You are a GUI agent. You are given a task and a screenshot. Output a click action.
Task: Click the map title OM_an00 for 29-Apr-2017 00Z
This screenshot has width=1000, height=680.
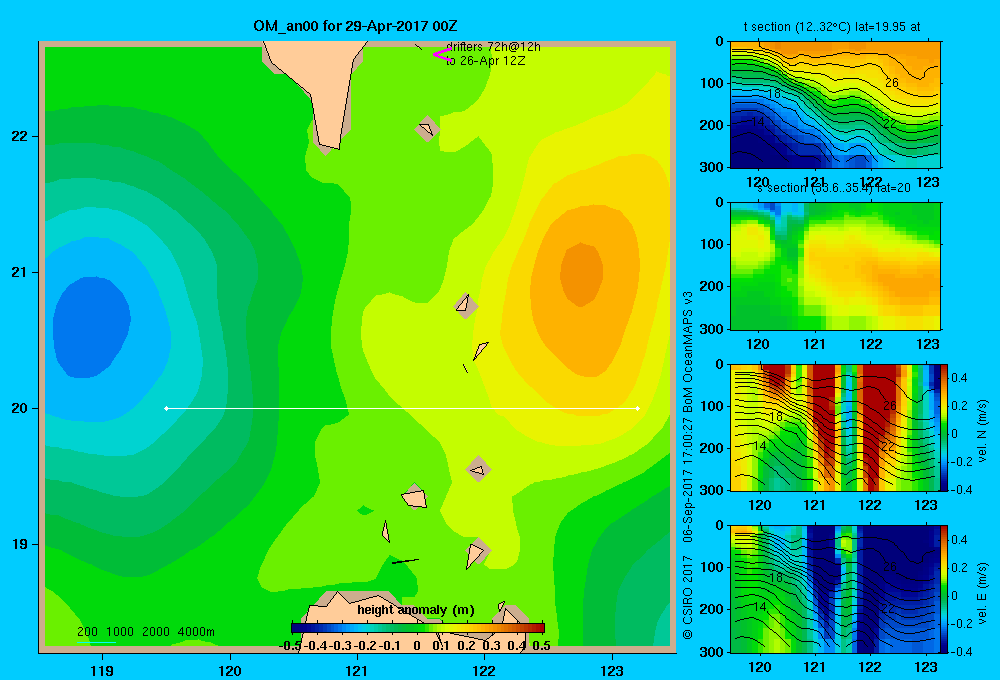click(x=355, y=26)
